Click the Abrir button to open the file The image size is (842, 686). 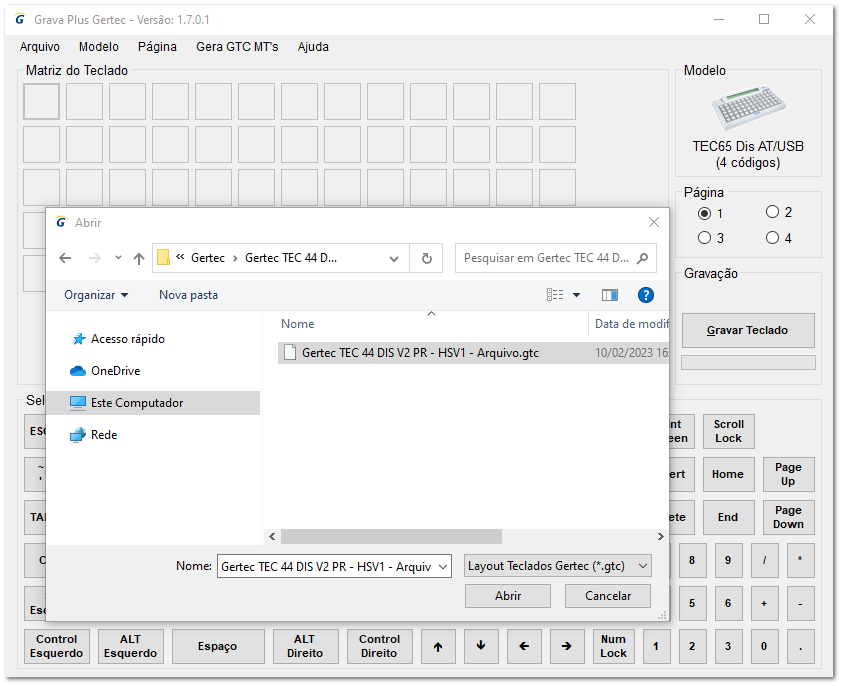507,596
